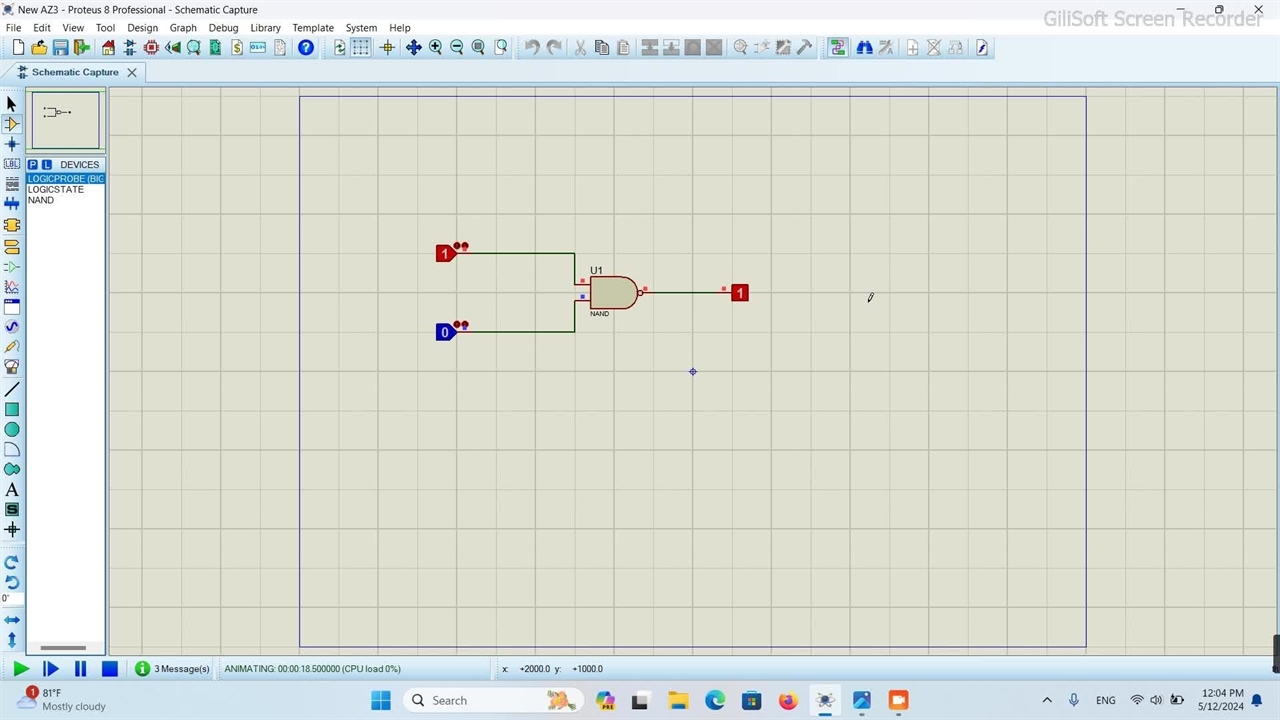The width and height of the screenshot is (1280, 720).
Task: Toggle the bottom logic state input
Action: pyautogui.click(x=445, y=332)
